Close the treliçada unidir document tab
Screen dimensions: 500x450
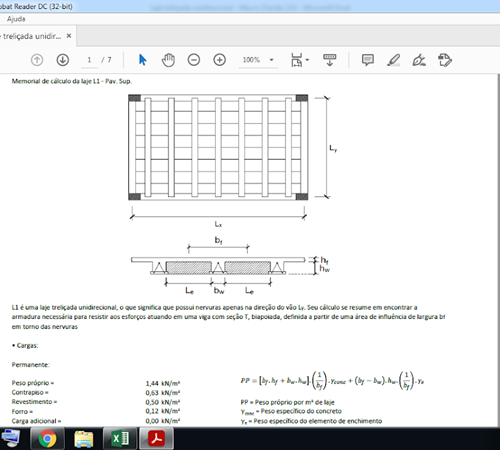tap(69, 36)
